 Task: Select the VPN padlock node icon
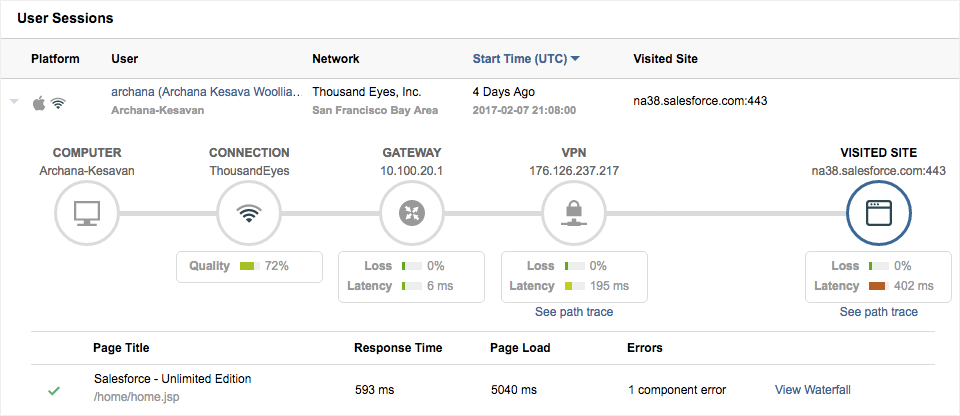pos(573,213)
